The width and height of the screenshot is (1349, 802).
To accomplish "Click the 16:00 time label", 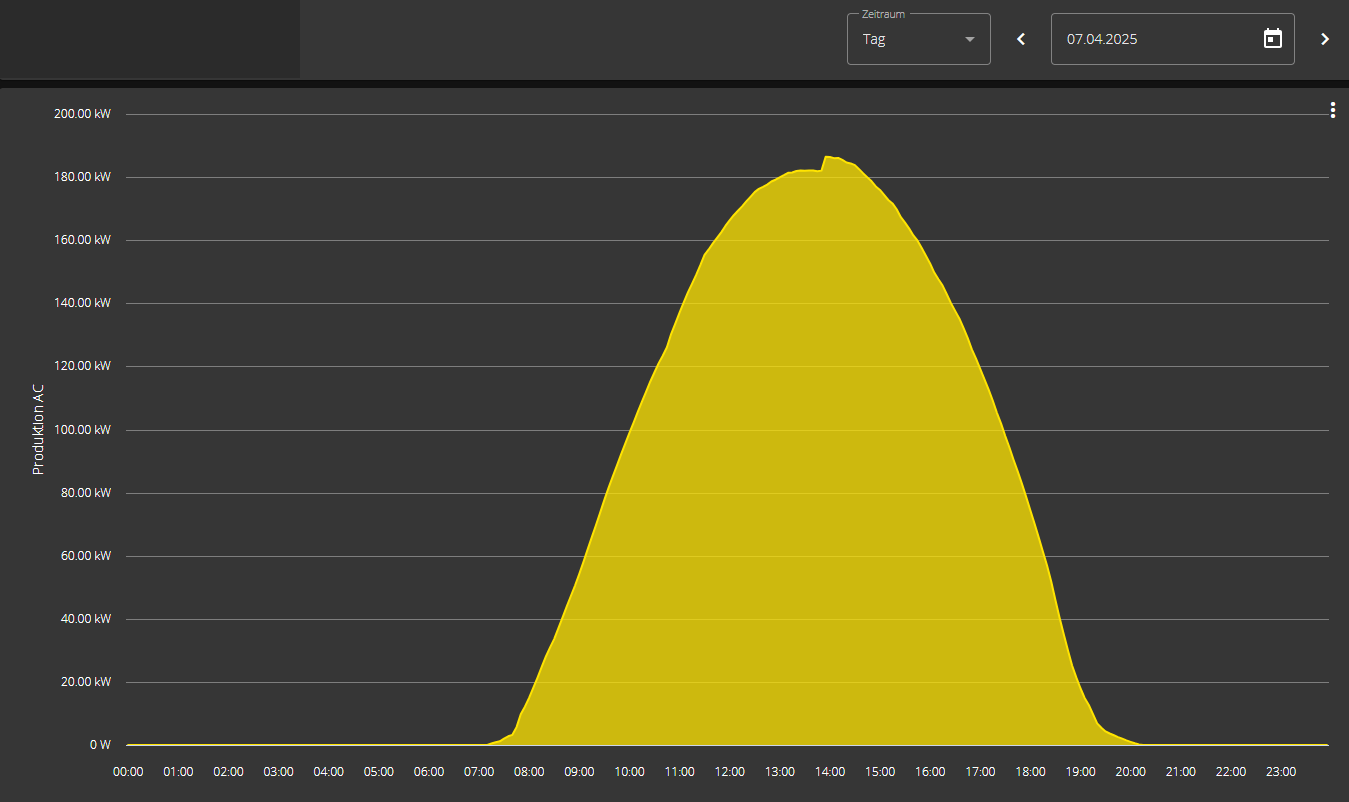I will [x=930, y=772].
